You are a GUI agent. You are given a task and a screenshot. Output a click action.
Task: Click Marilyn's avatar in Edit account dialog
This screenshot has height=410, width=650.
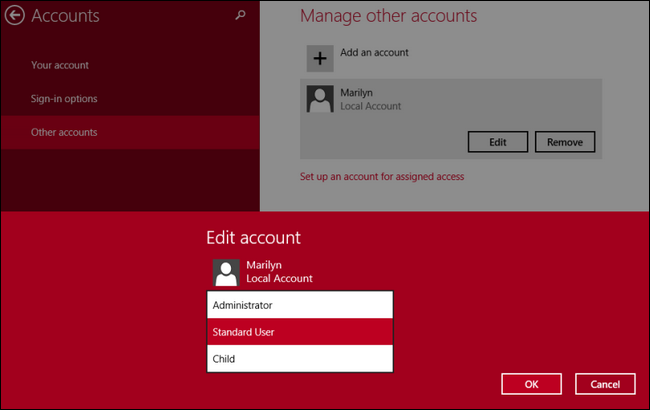click(x=226, y=272)
